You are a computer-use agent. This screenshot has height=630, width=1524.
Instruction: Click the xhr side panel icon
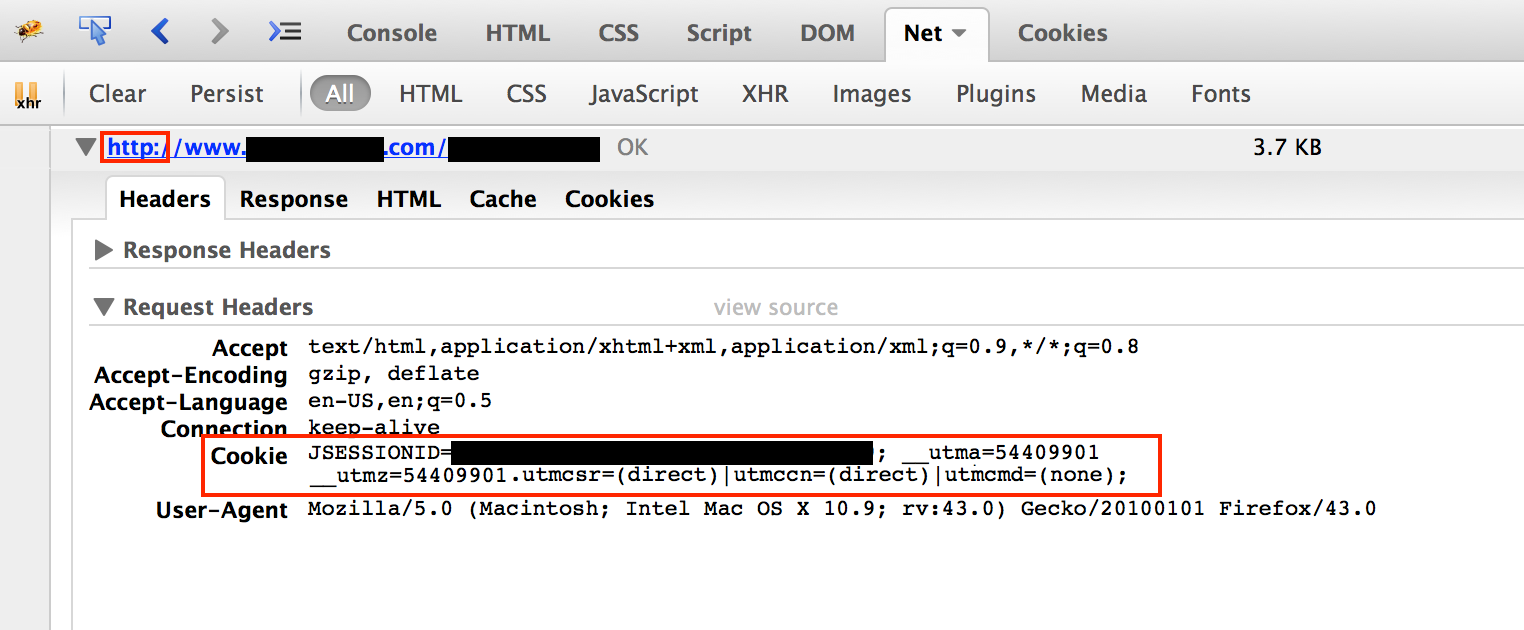28,93
